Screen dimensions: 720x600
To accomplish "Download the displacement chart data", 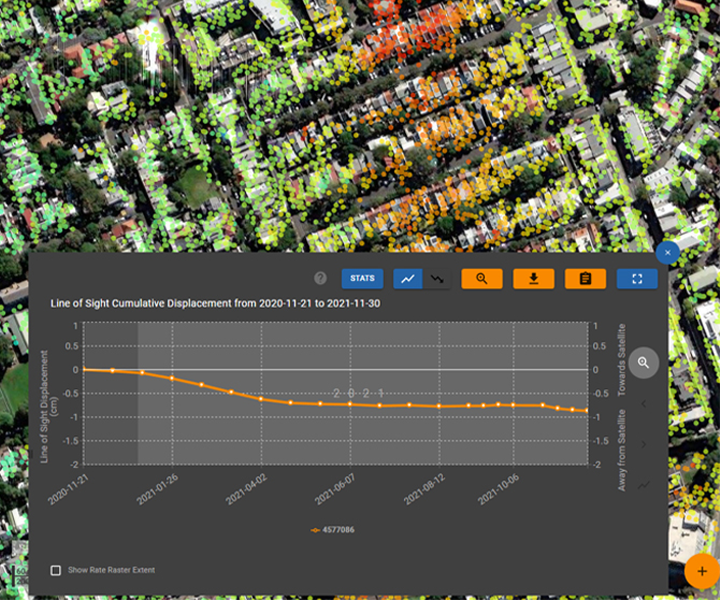I will (x=533, y=279).
